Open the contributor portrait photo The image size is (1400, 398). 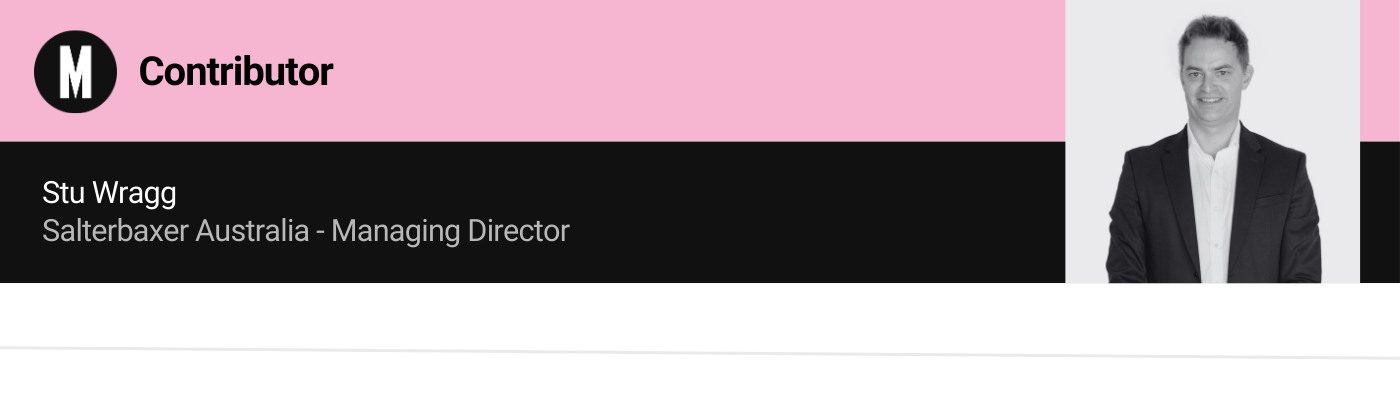(1212, 141)
